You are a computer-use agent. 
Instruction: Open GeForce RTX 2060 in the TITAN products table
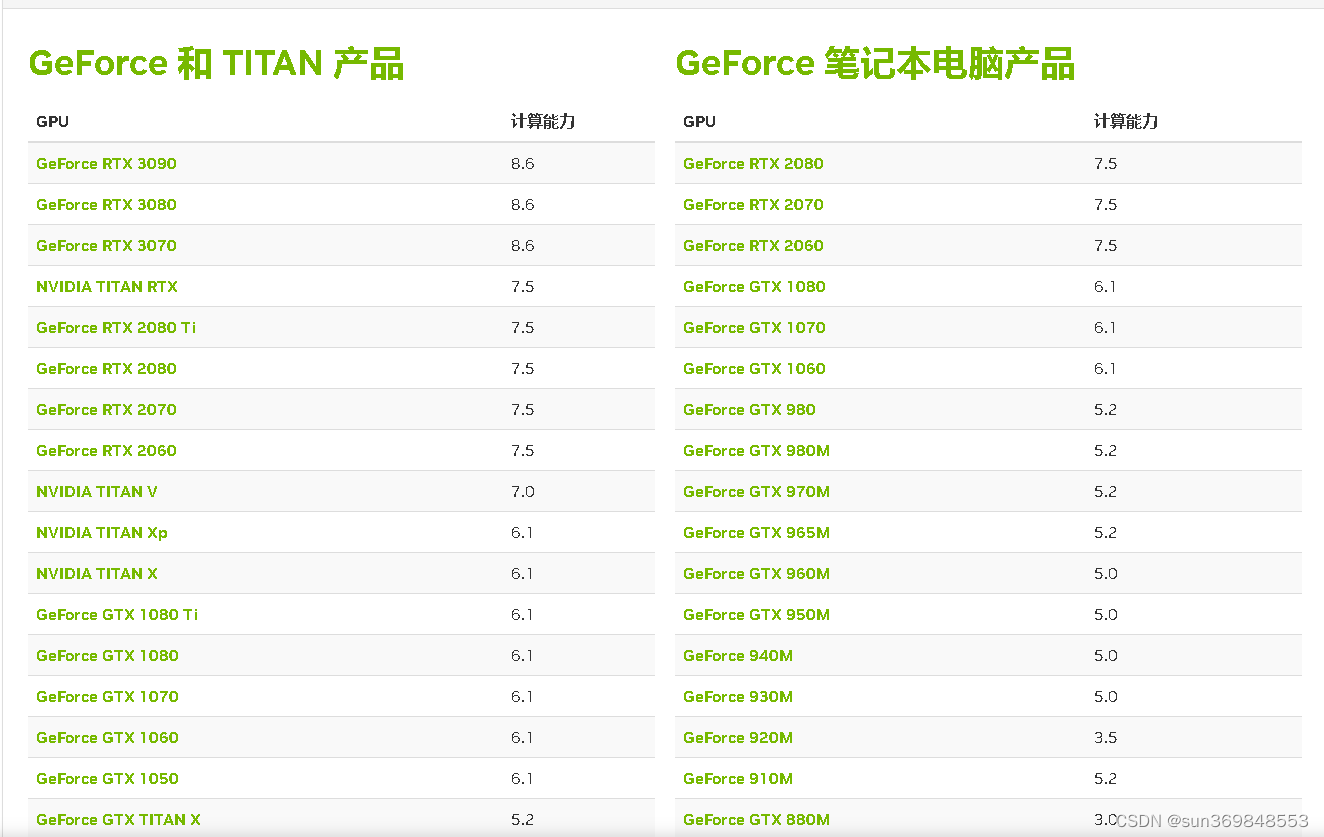(106, 450)
